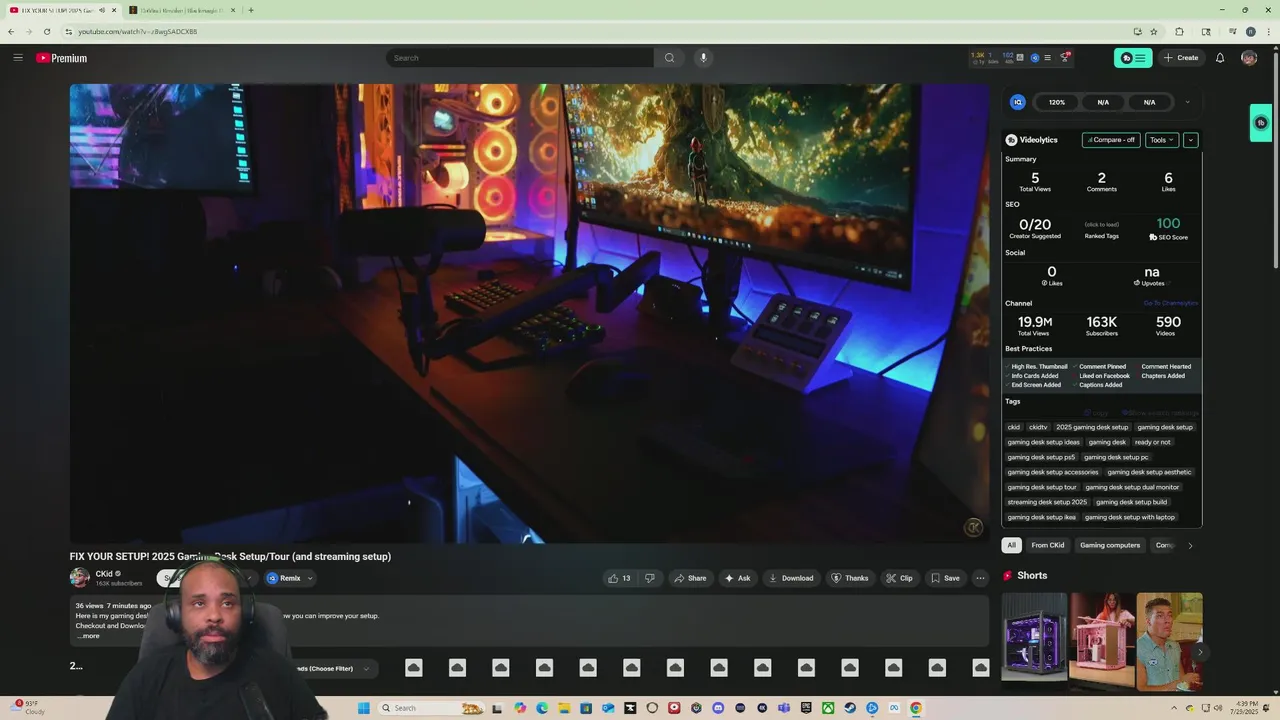1280x720 pixels.
Task: Like the video (13 likes)
Action: [619, 578]
